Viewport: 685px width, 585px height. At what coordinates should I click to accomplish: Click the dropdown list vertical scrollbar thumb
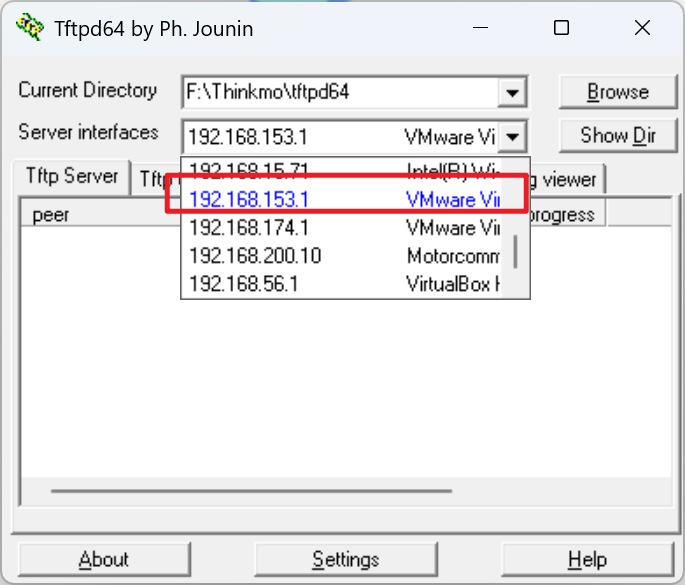coord(515,252)
